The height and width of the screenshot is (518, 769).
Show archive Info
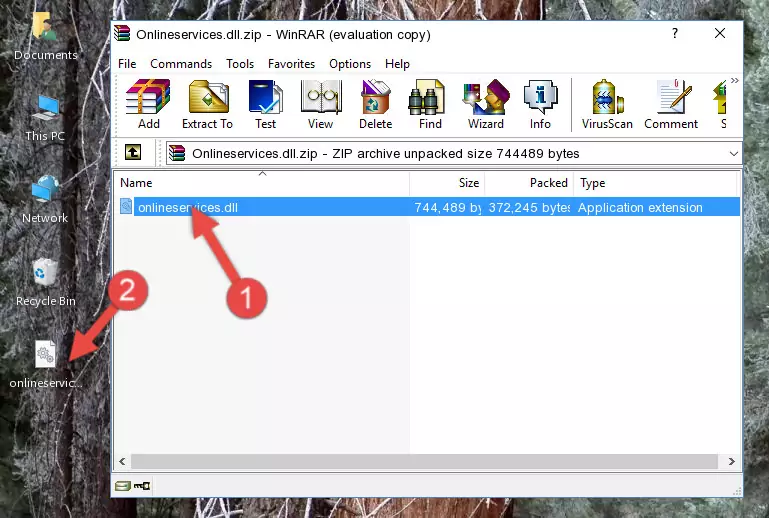[540, 104]
